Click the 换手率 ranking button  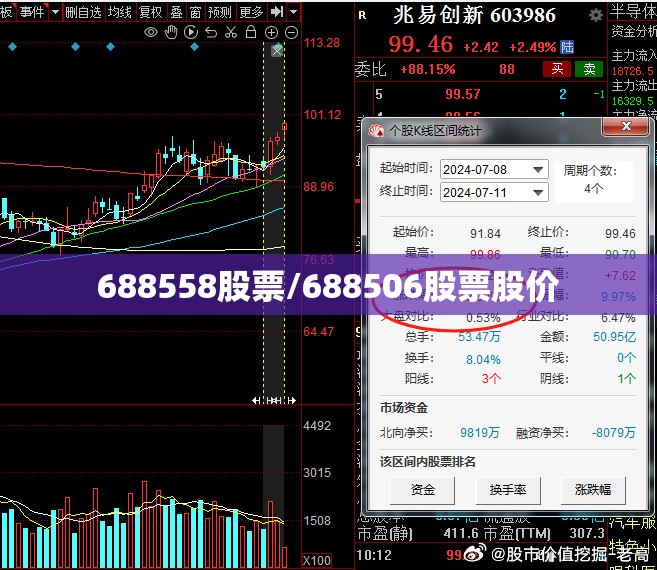(508, 490)
